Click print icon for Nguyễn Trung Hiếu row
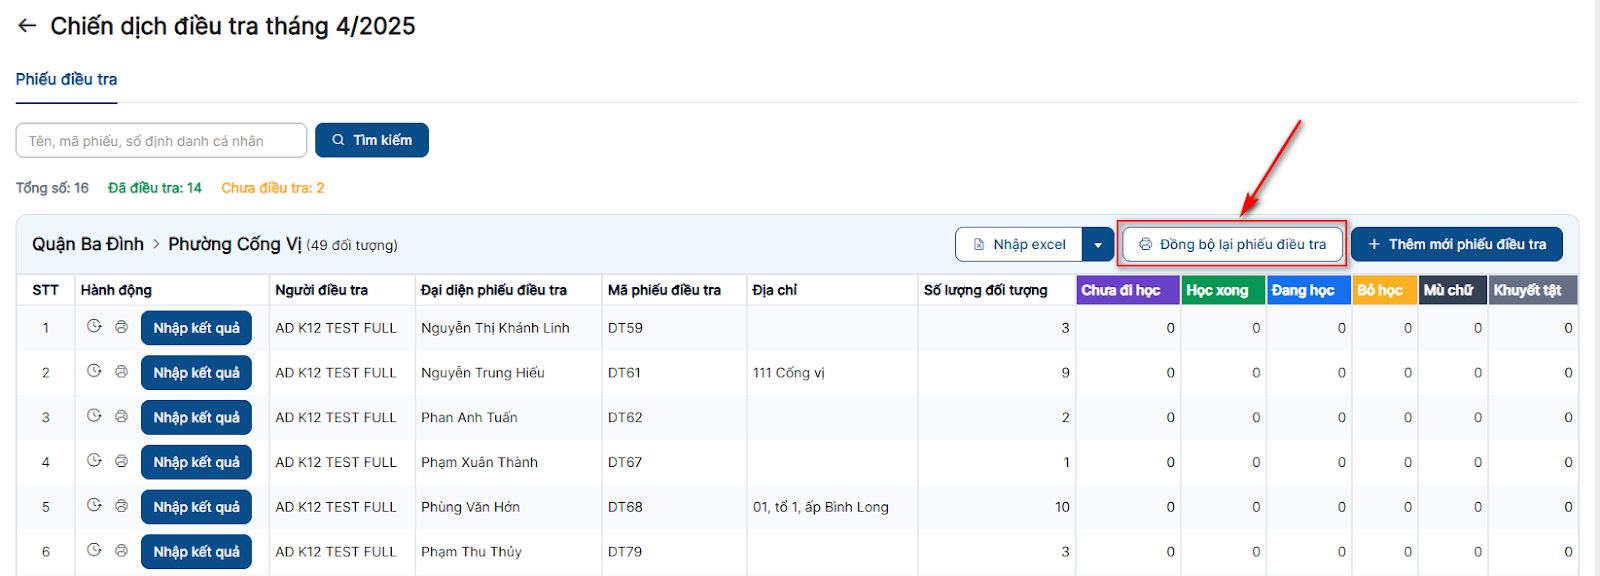 121,371
